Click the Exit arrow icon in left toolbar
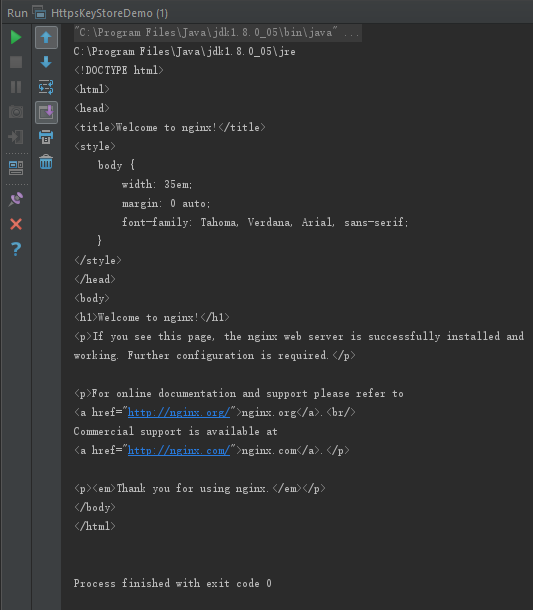Viewport: 533px width, 610px height. [x=16, y=137]
